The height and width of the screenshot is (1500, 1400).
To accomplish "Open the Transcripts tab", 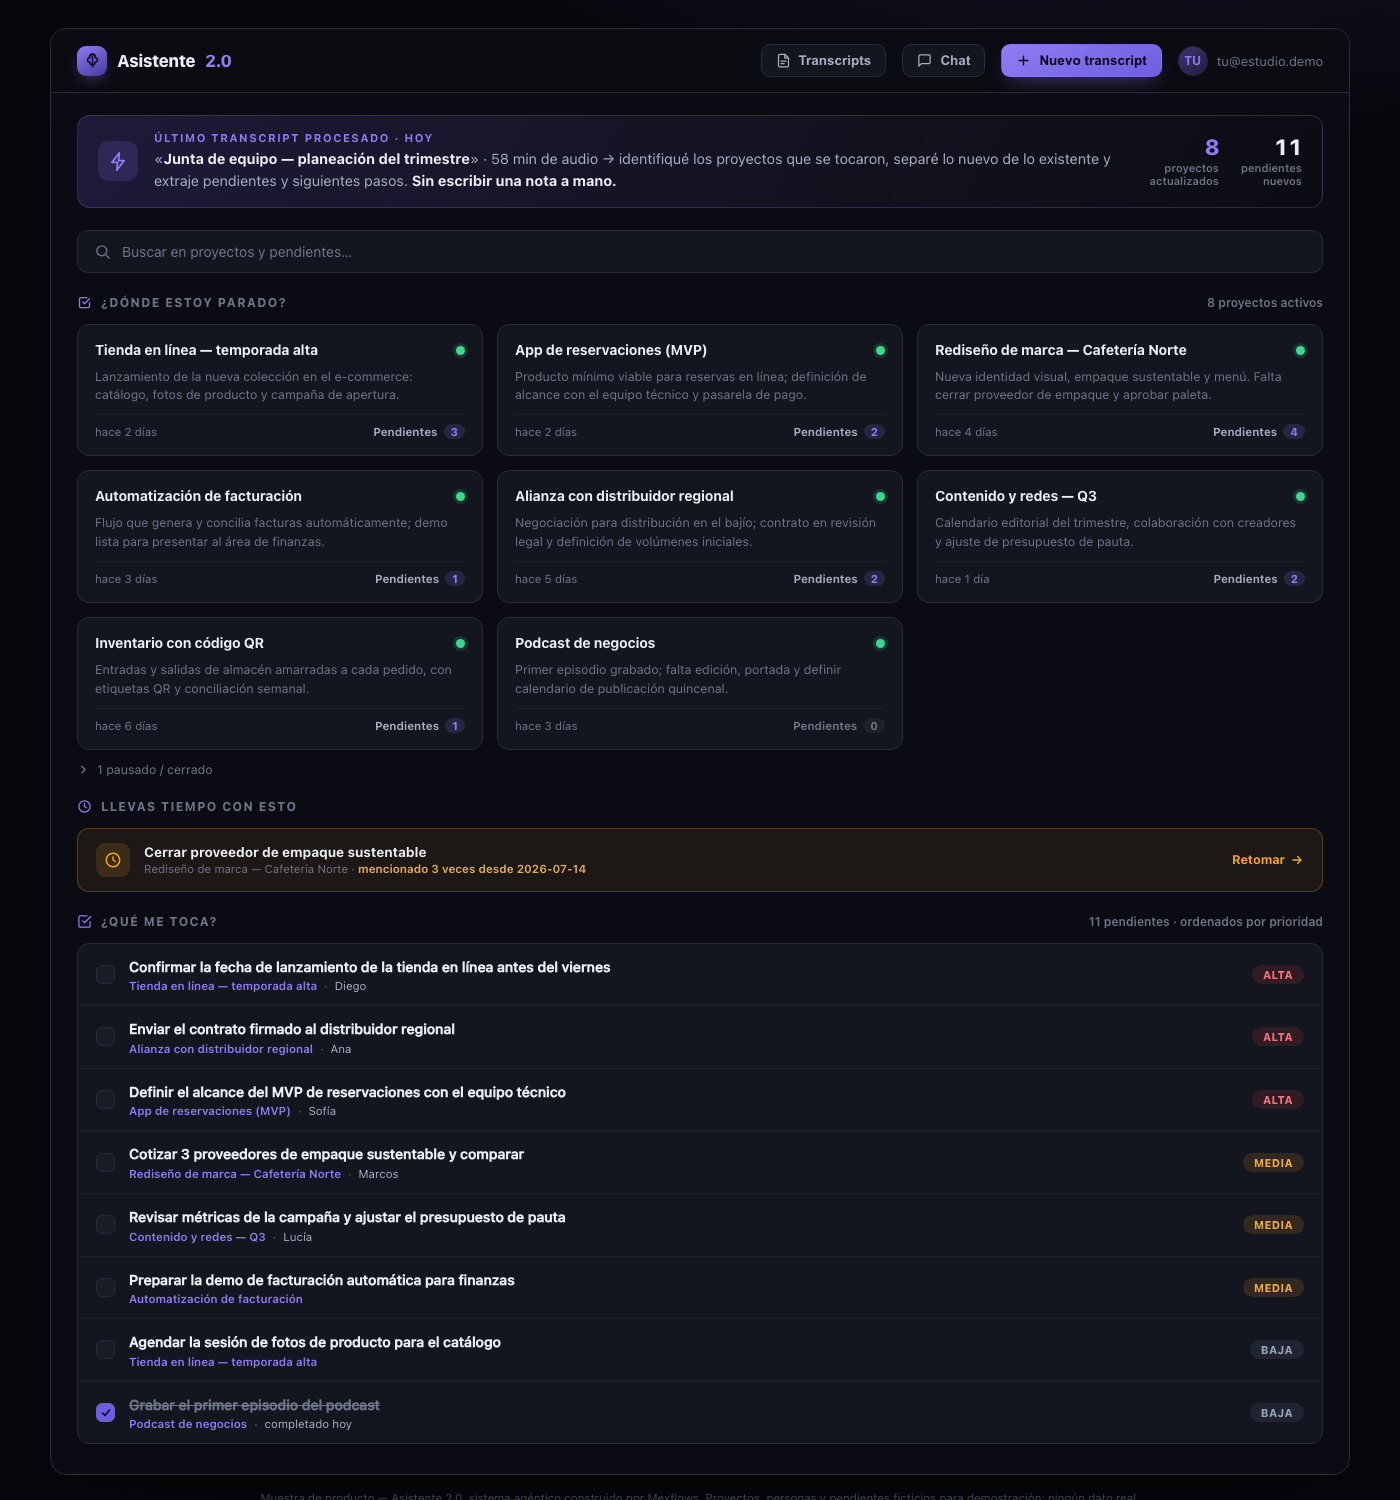I will pos(823,61).
